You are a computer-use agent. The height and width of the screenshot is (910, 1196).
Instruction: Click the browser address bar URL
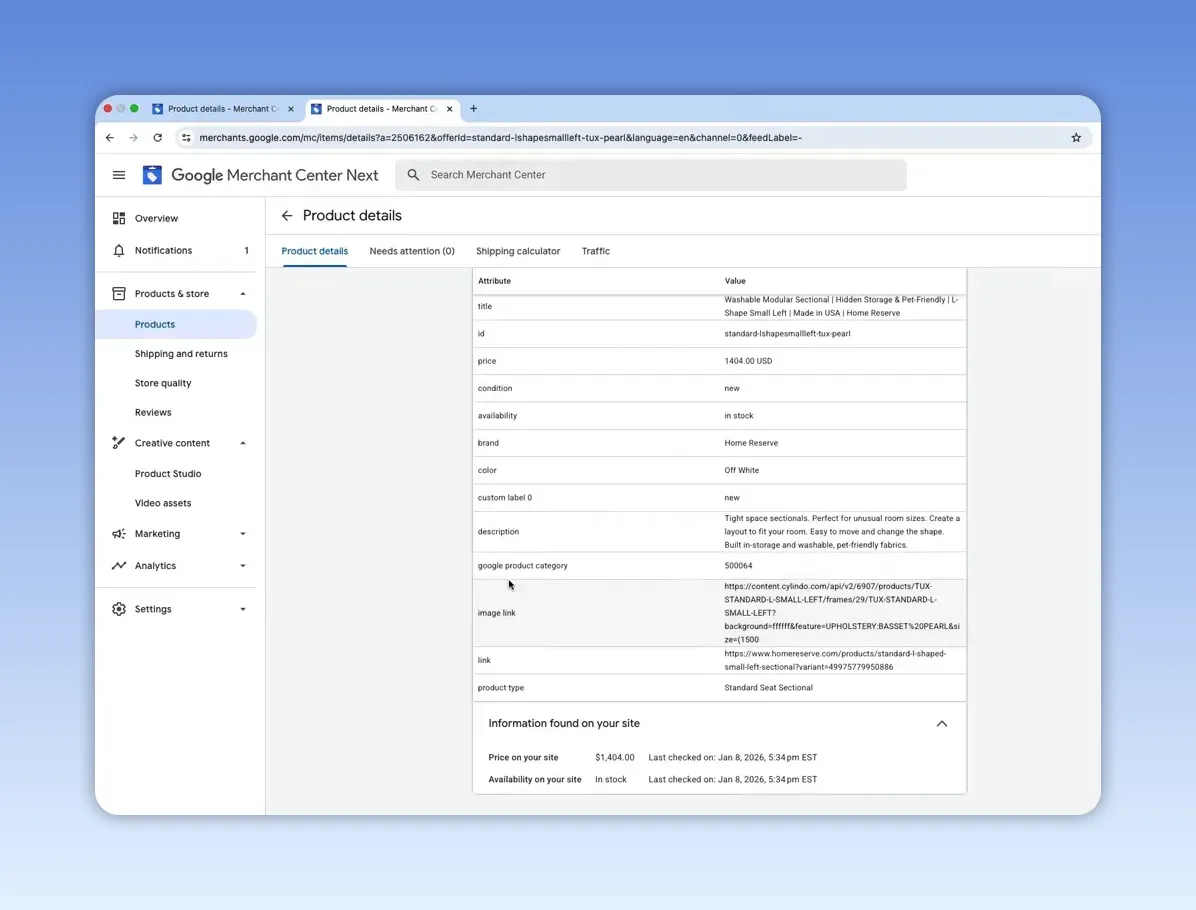point(500,138)
